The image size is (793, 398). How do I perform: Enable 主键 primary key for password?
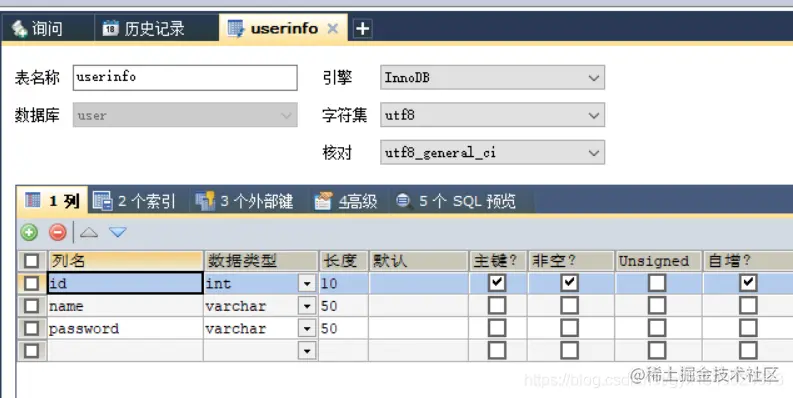pos(497,328)
